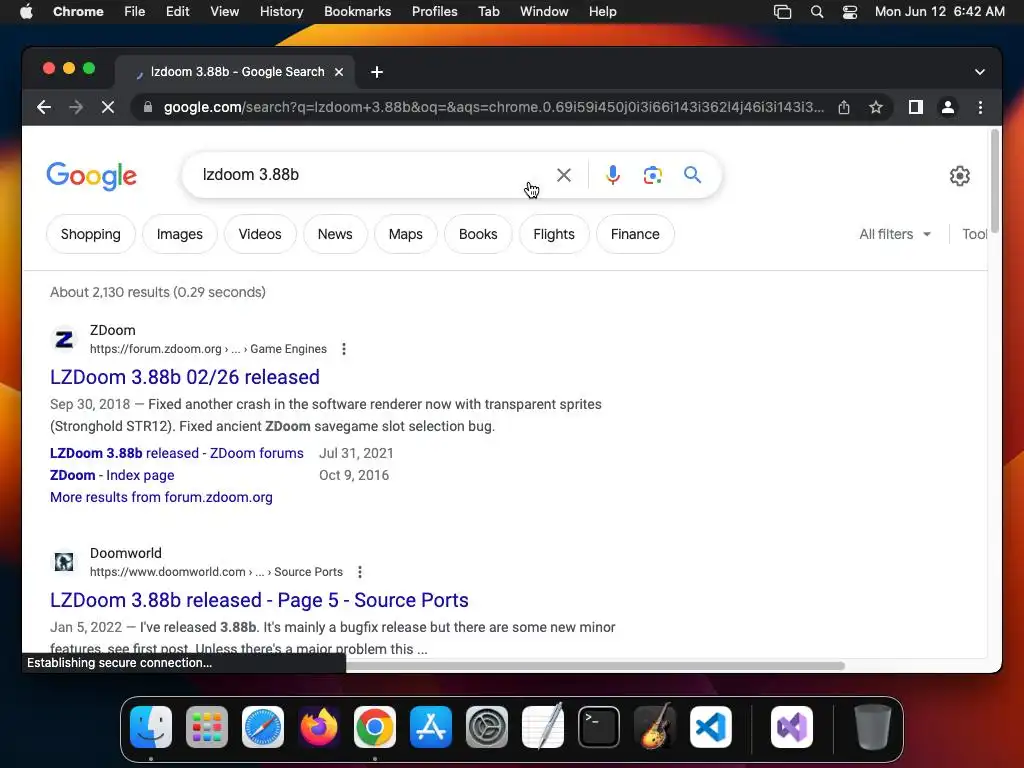The height and width of the screenshot is (768, 1024).
Task: Click the Google logo
Action: (x=91, y=176)
